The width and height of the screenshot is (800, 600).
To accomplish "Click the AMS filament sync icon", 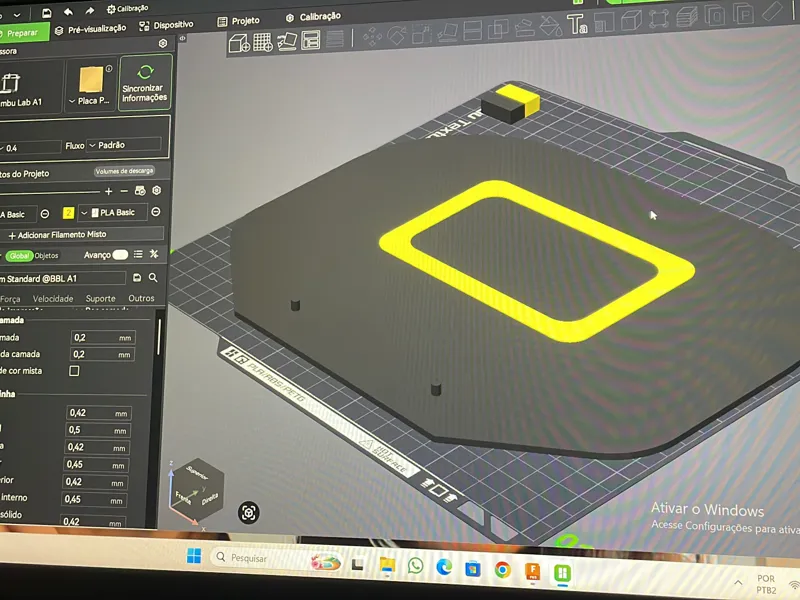I will click(x=140, y=191).
